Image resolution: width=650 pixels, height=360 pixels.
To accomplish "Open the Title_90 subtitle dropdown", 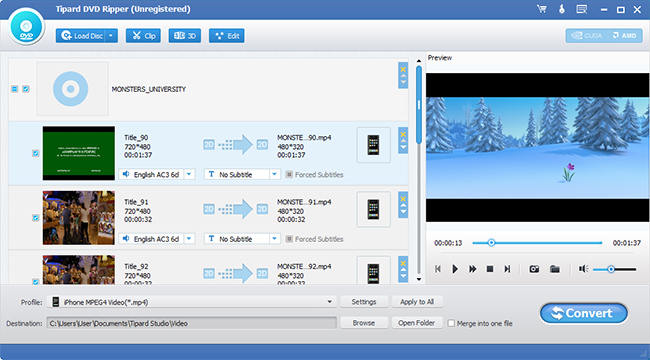I will (274, 175).
